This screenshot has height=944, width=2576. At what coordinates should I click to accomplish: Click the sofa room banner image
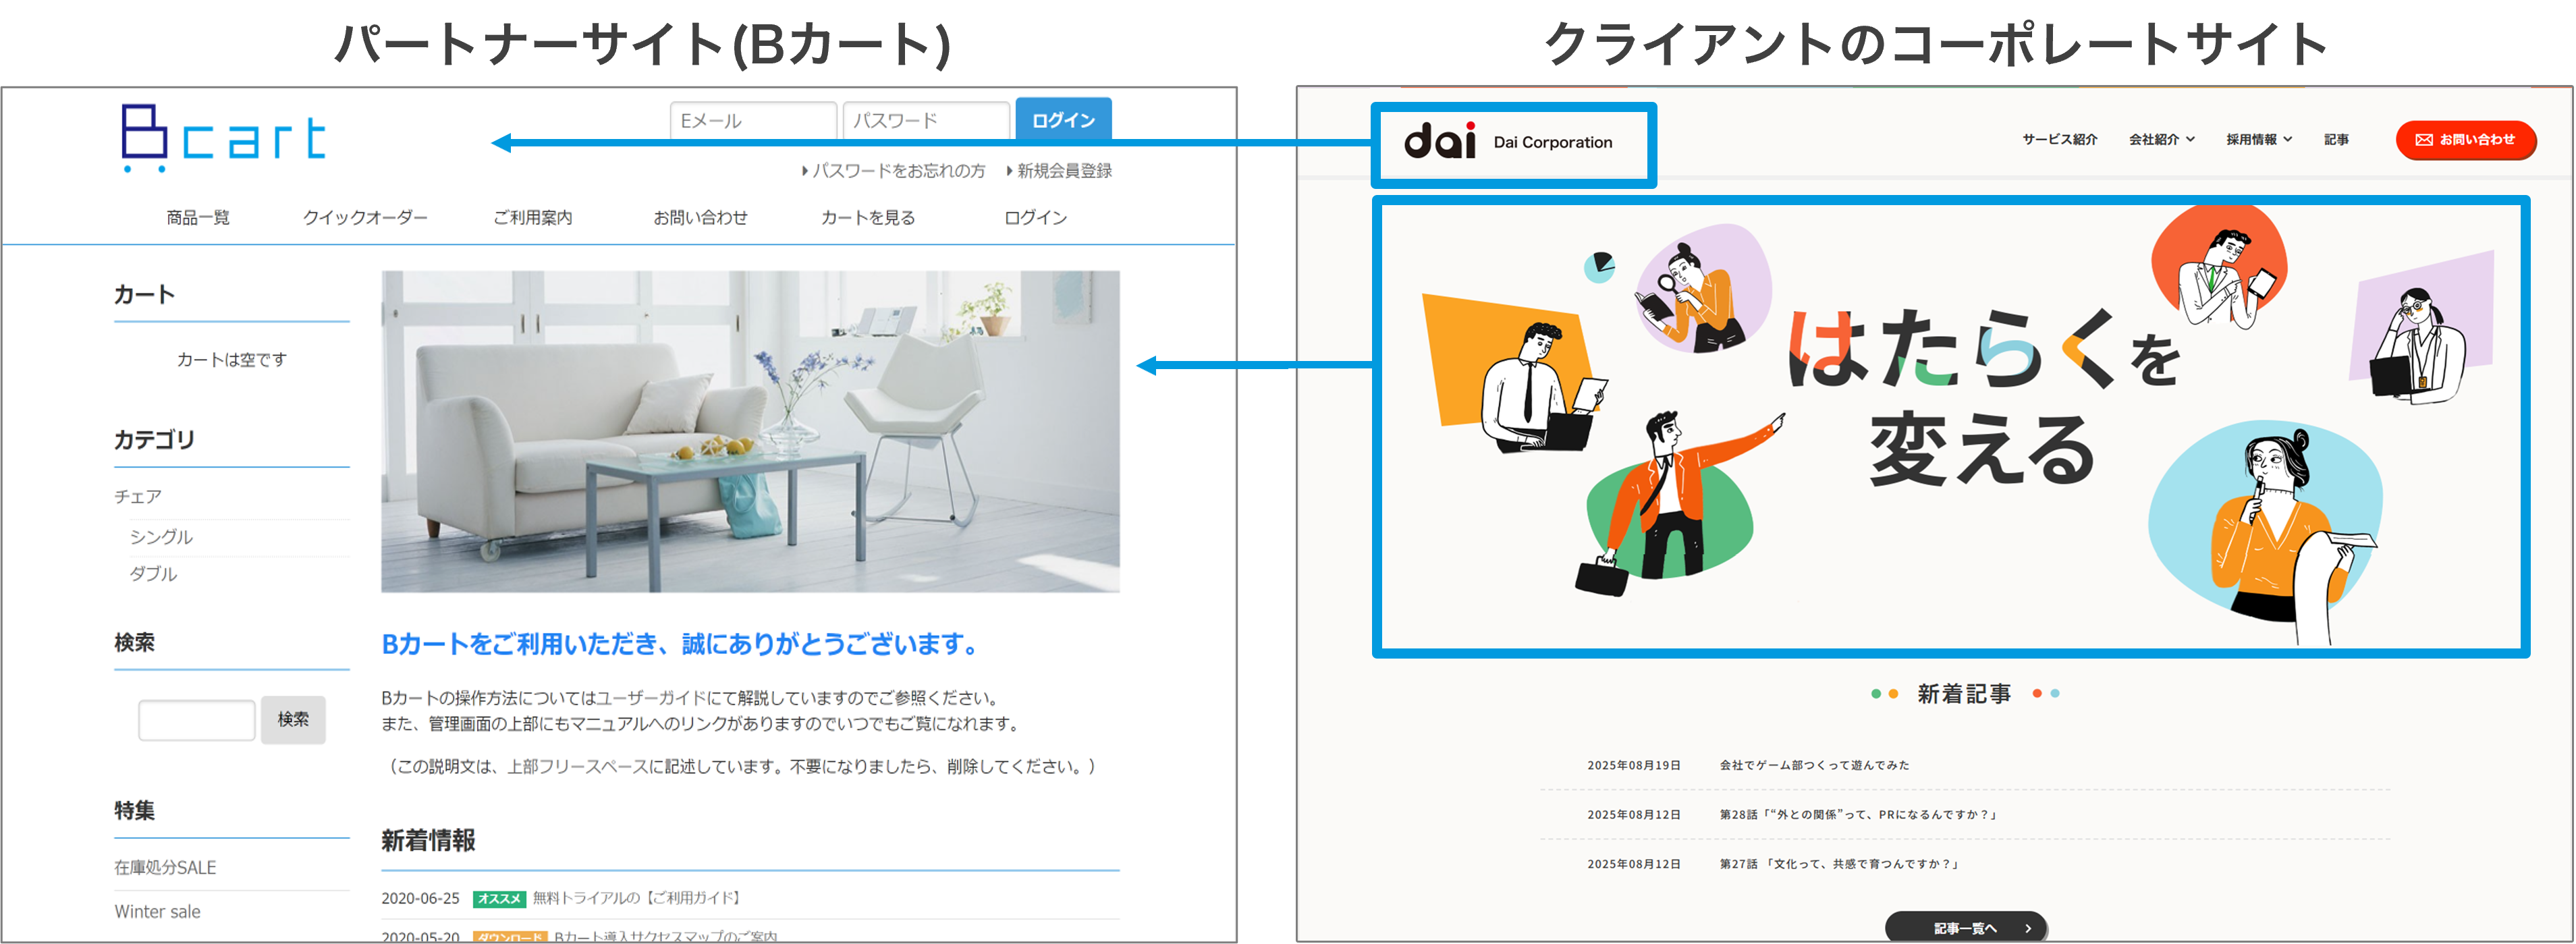point(750,431)
